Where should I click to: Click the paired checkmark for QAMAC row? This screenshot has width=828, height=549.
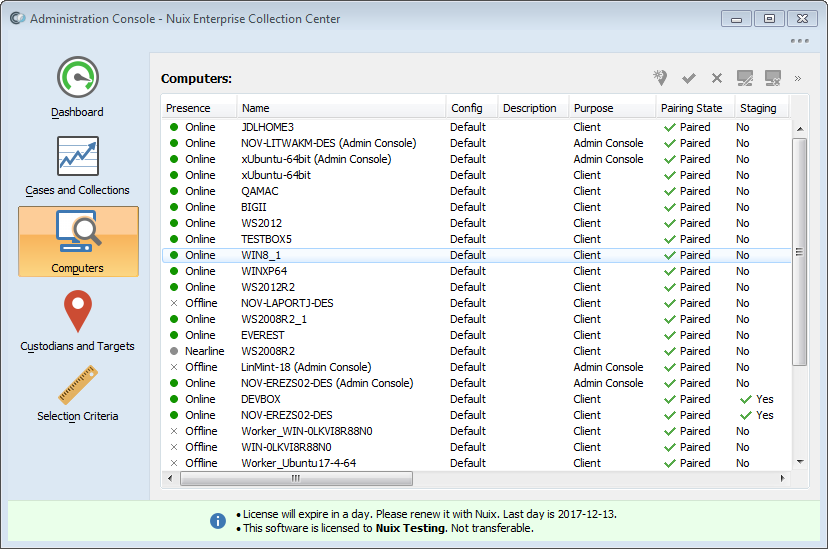670,192
